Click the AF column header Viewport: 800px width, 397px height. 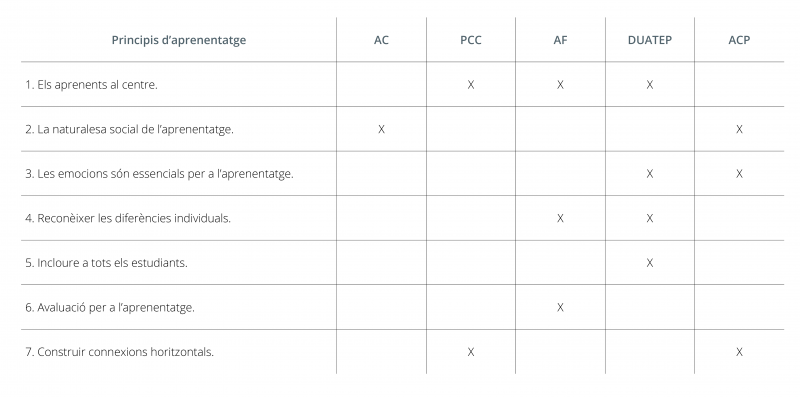point(560,40)
